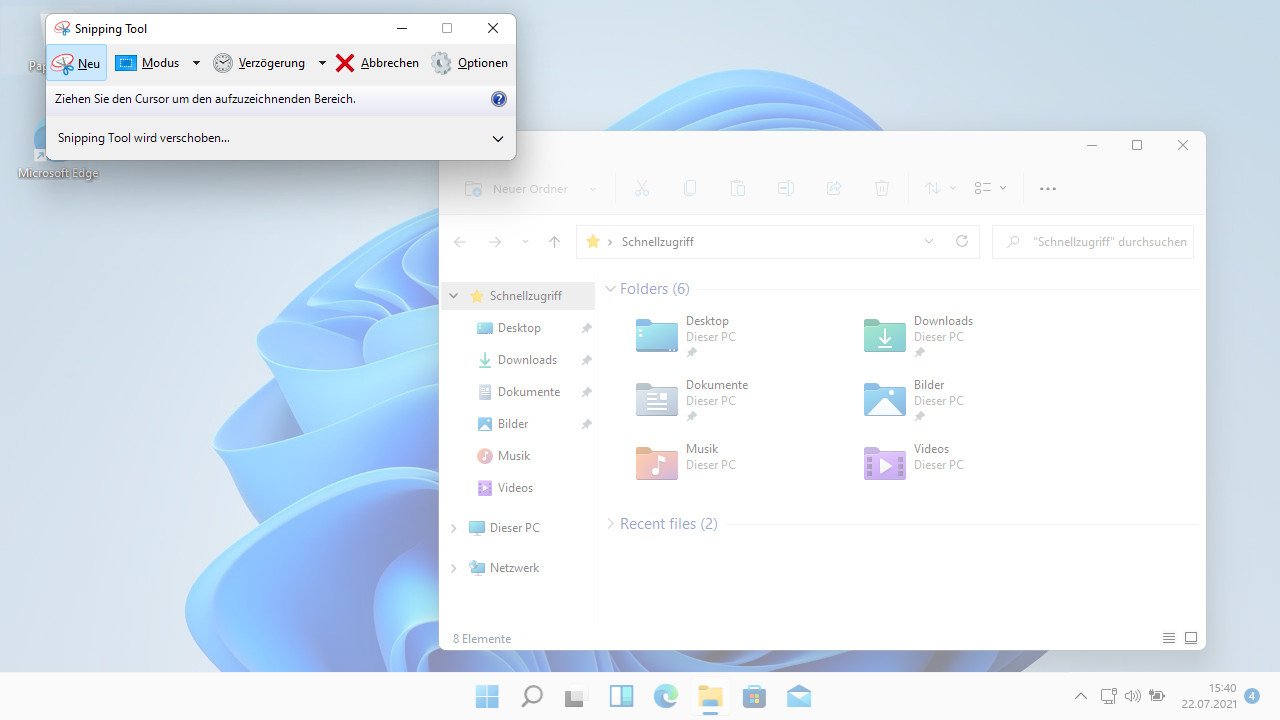Open the help question mark in the info bar
Image resolution: width=1280 pixels, height=720 pixels.
click(498, 98)
